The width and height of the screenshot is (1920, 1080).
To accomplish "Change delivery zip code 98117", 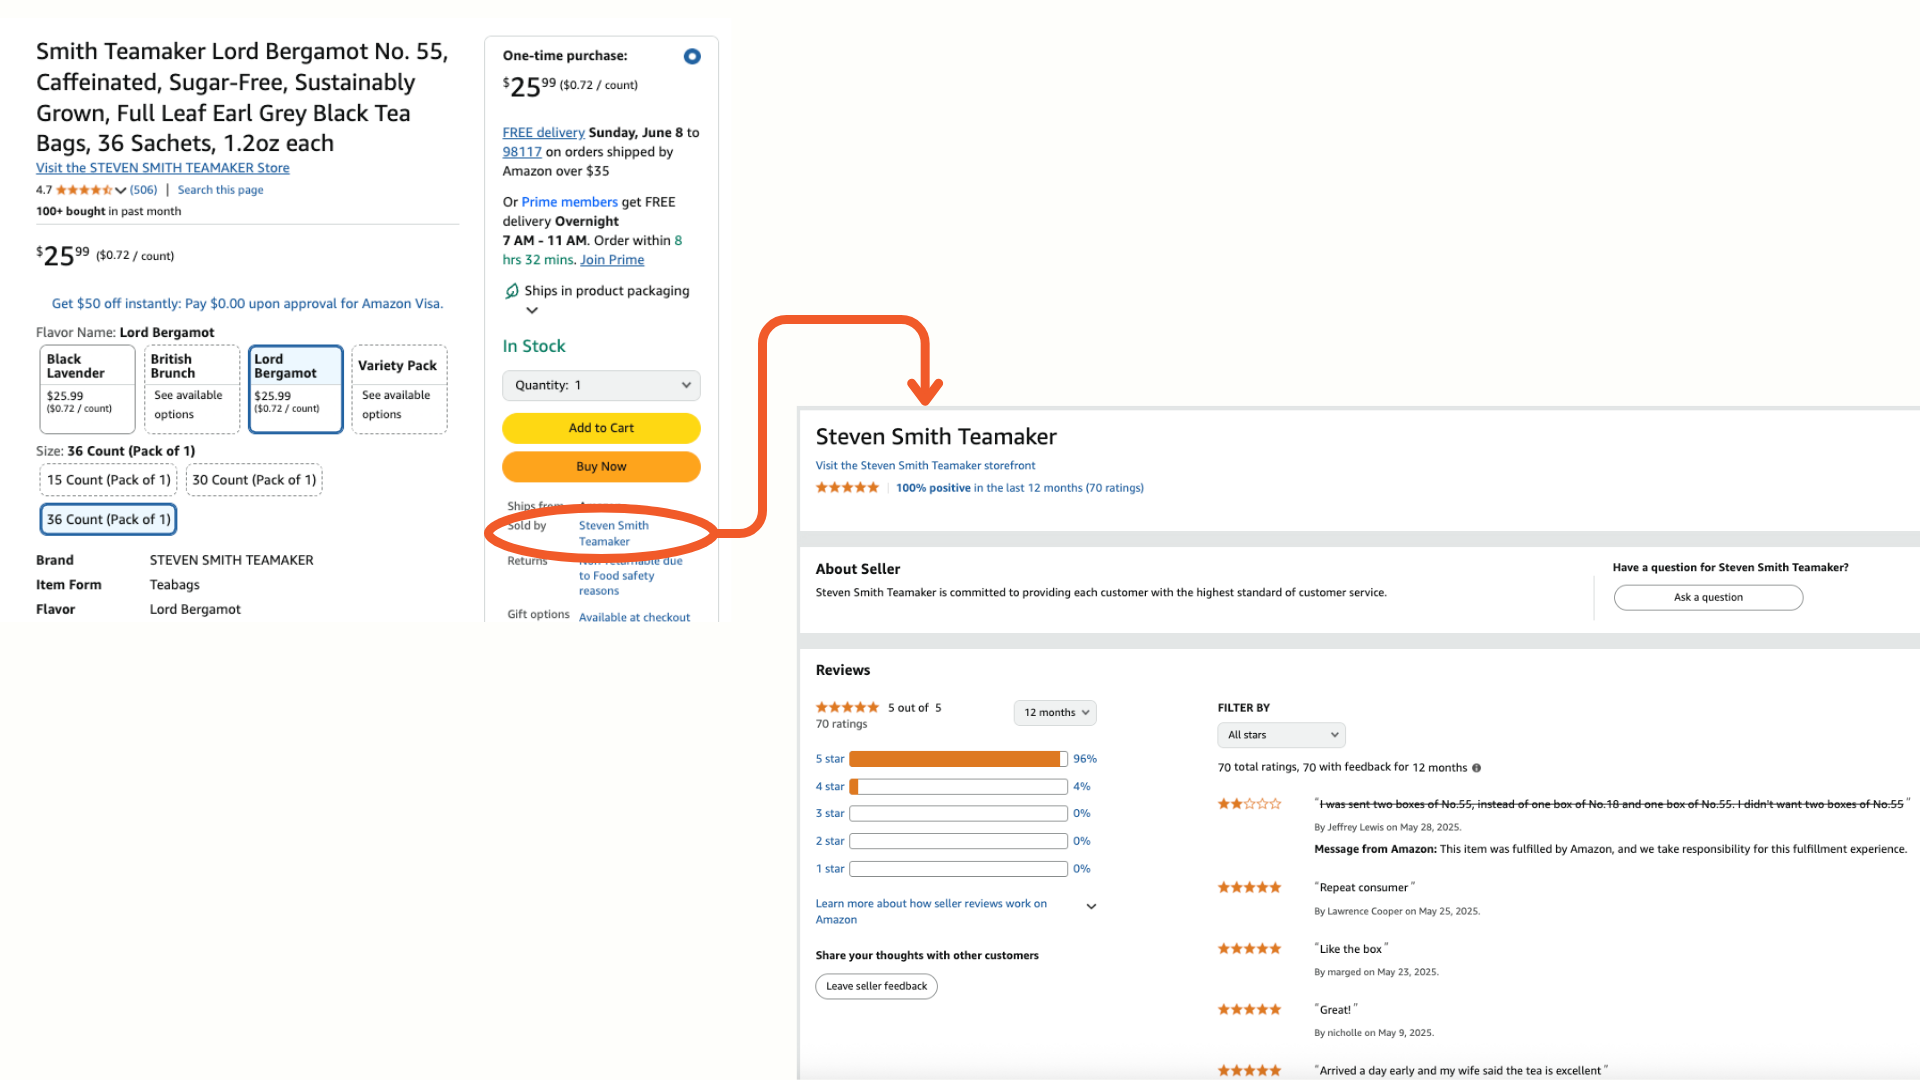I will 522,152.
